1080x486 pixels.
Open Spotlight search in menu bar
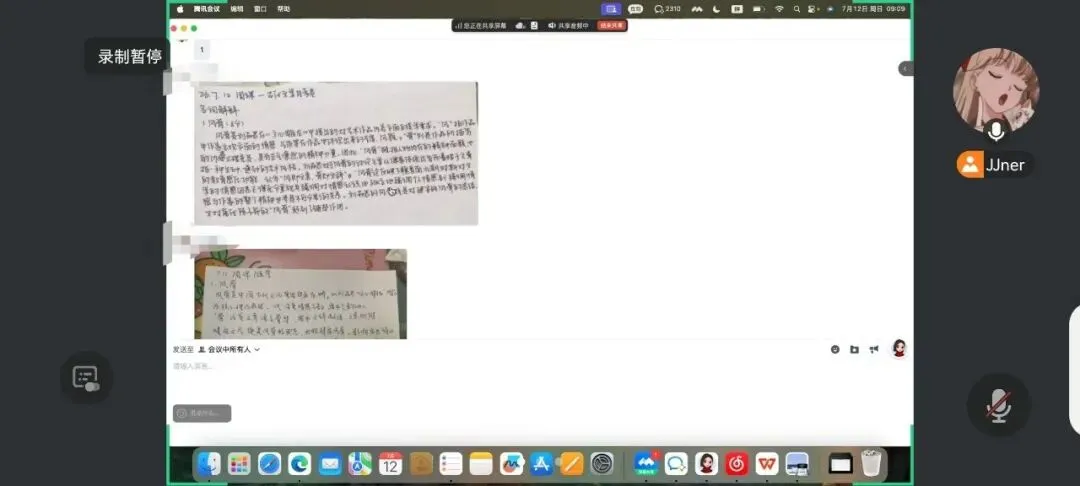(797, 9)
